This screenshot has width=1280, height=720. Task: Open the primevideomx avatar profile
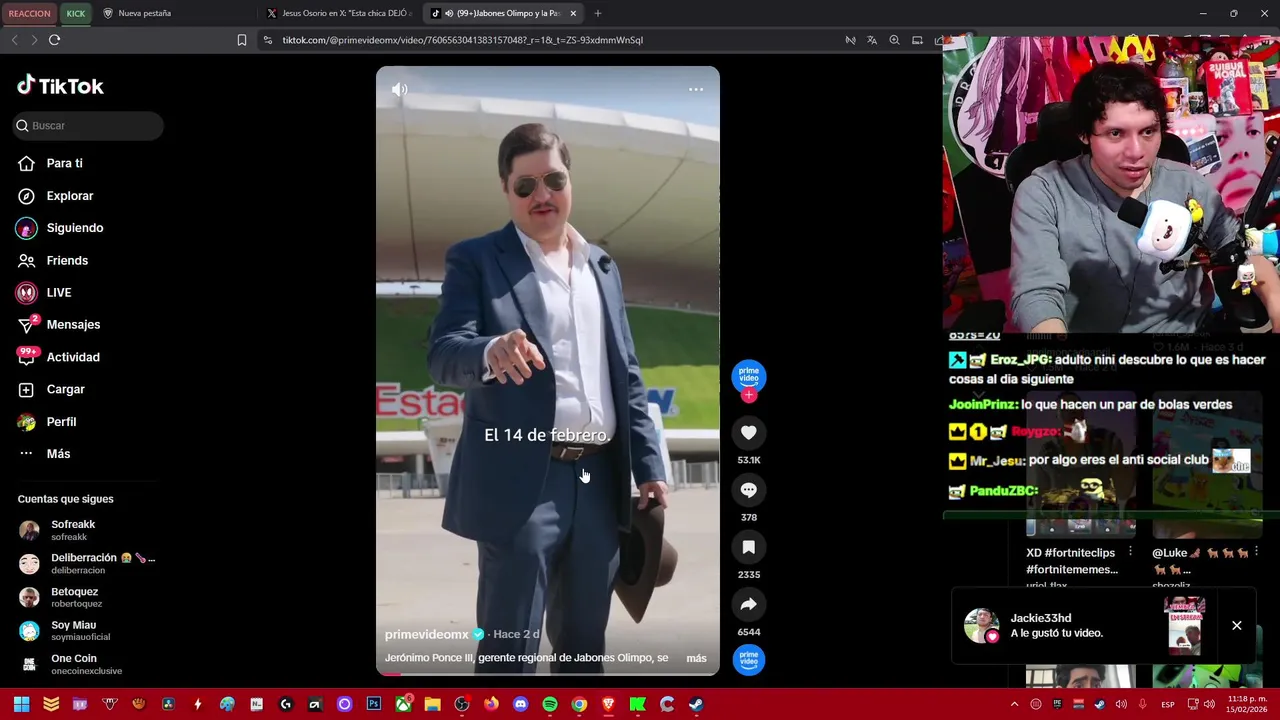point(749,375)
